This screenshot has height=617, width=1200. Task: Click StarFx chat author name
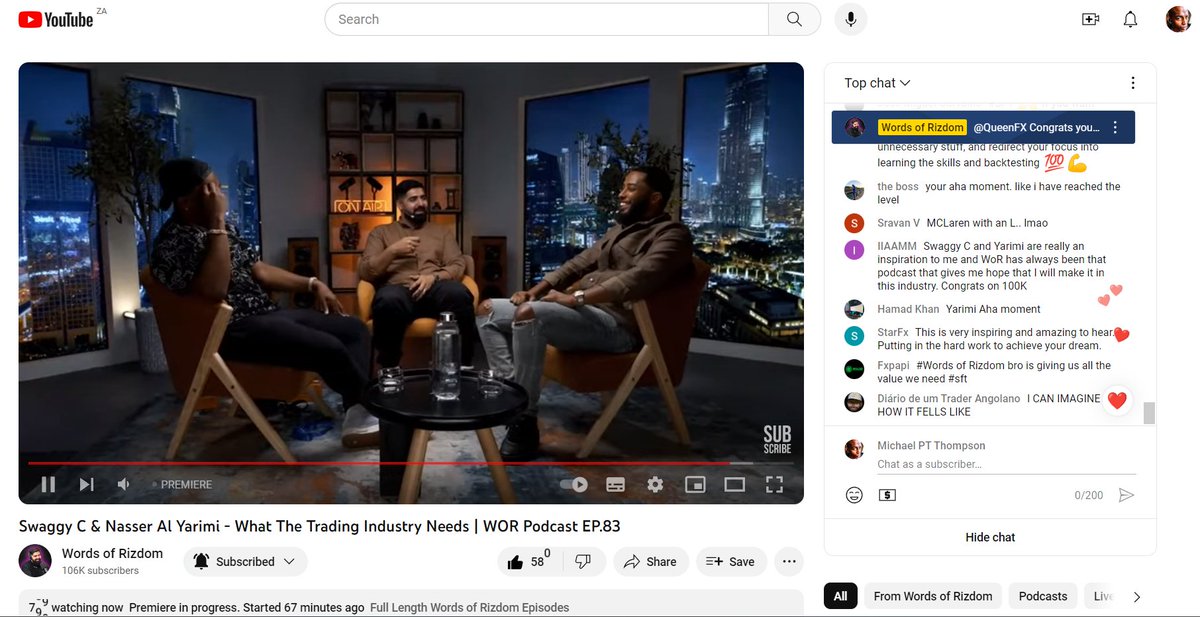892,332
